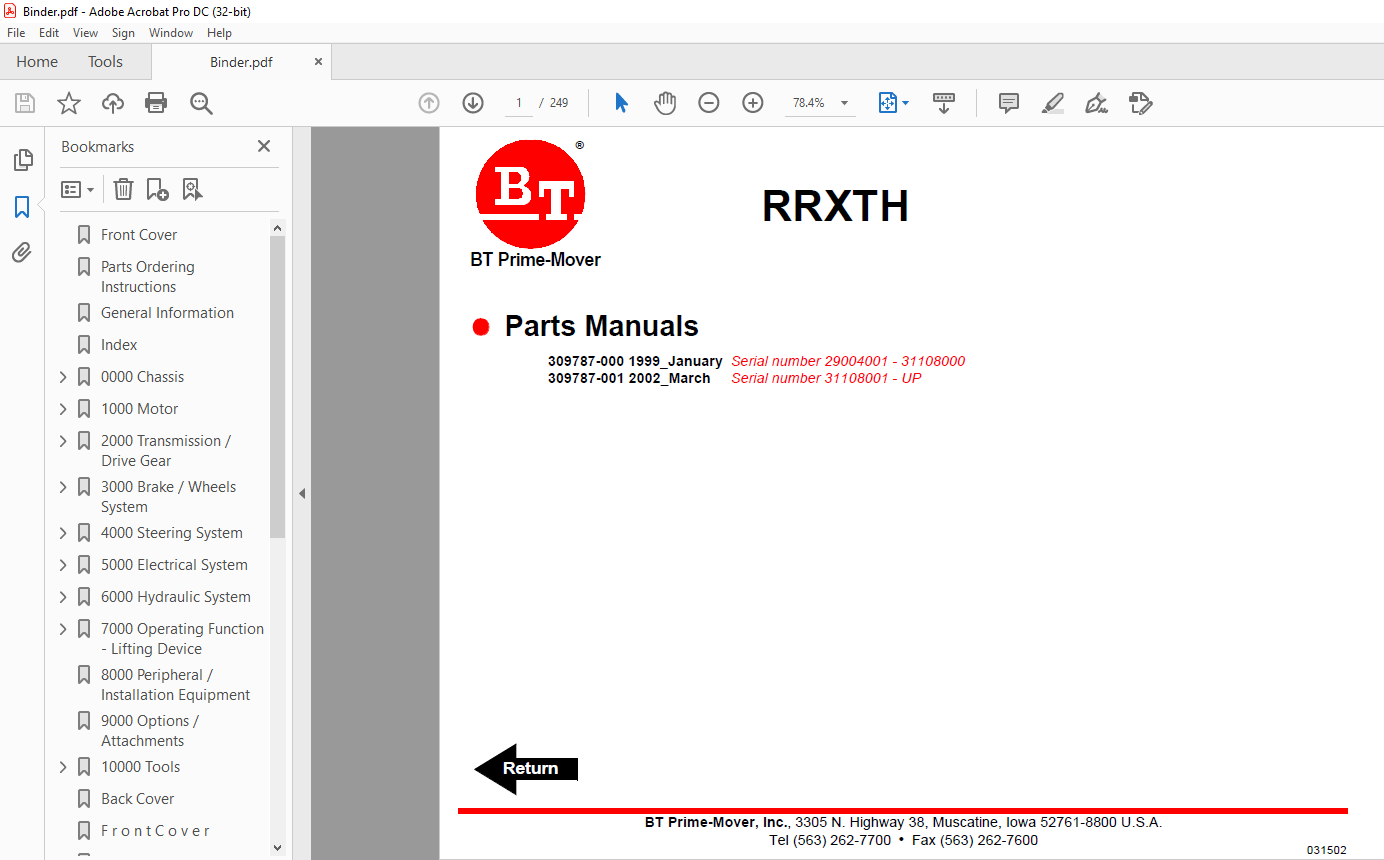1384x860 pixels.
Task: Click the Save file icon
Action: pos(25,103)
